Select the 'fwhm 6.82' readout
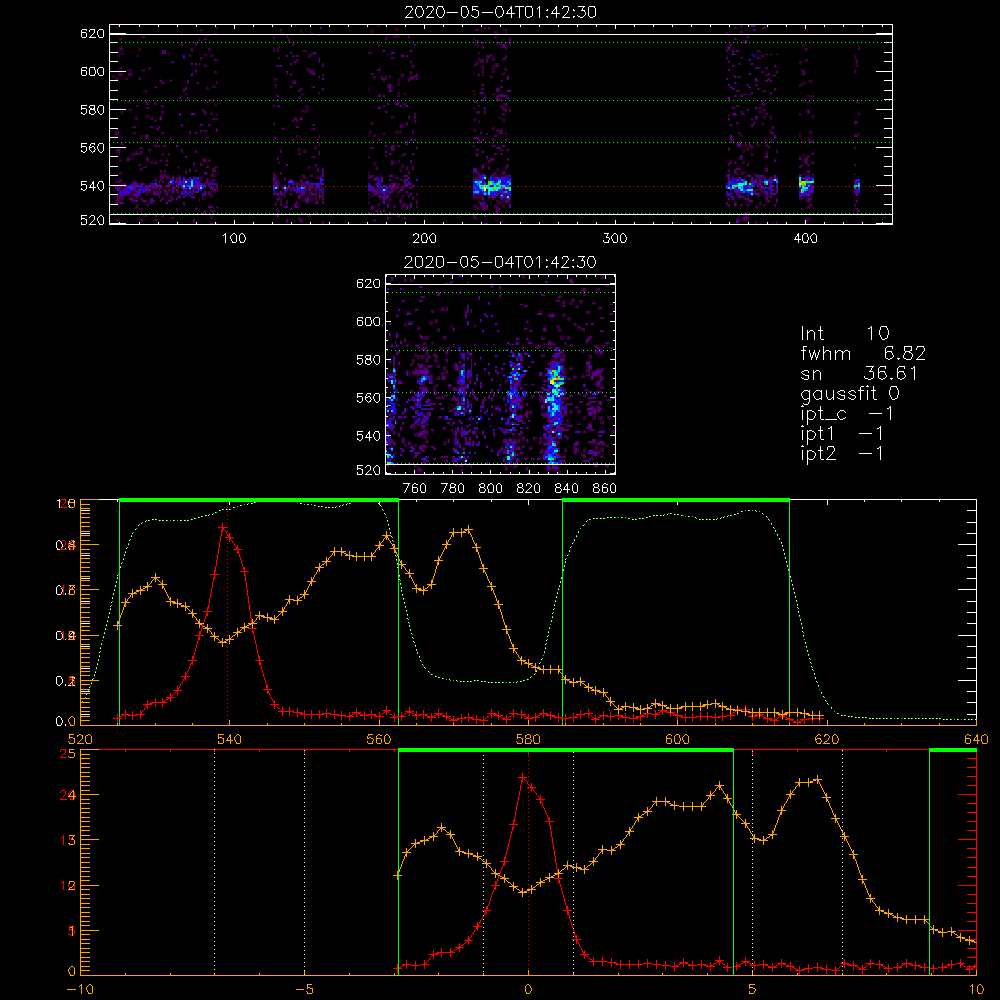1000x1000 pixels. click(x=863, y=353)
